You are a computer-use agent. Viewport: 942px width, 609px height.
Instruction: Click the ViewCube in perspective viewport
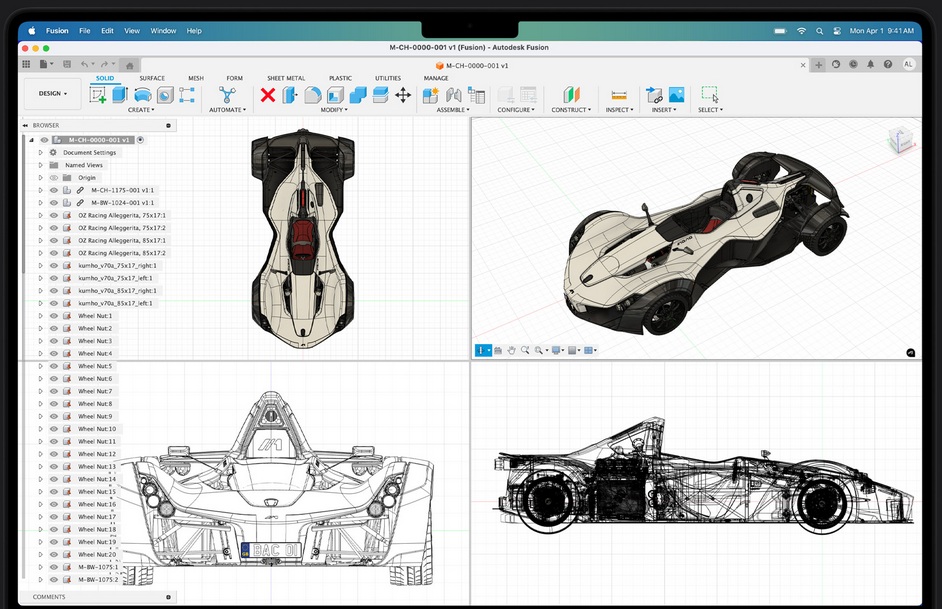point(901,139)
